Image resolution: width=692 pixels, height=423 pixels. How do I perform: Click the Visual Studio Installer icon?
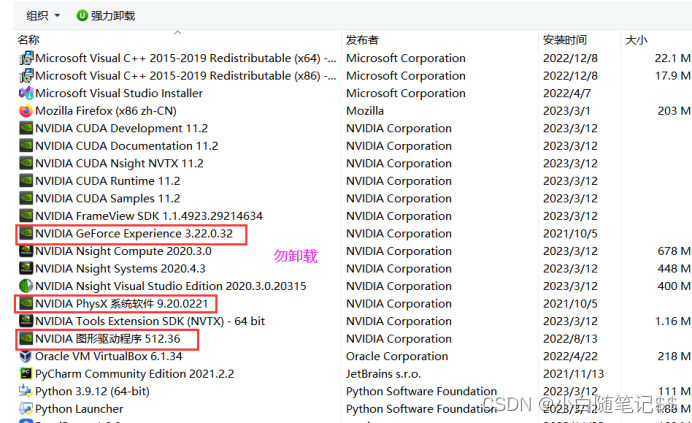pyautogui.click(x=26, y=93)
